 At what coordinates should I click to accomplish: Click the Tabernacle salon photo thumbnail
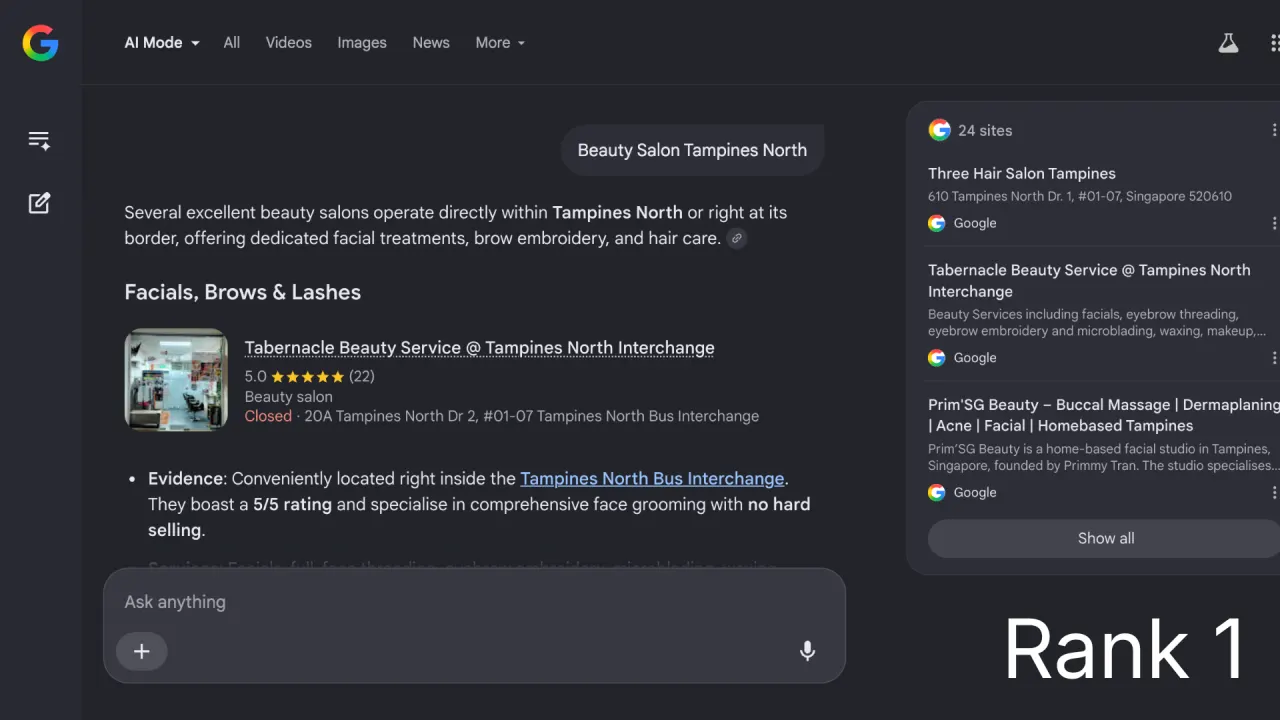(176, 380)
